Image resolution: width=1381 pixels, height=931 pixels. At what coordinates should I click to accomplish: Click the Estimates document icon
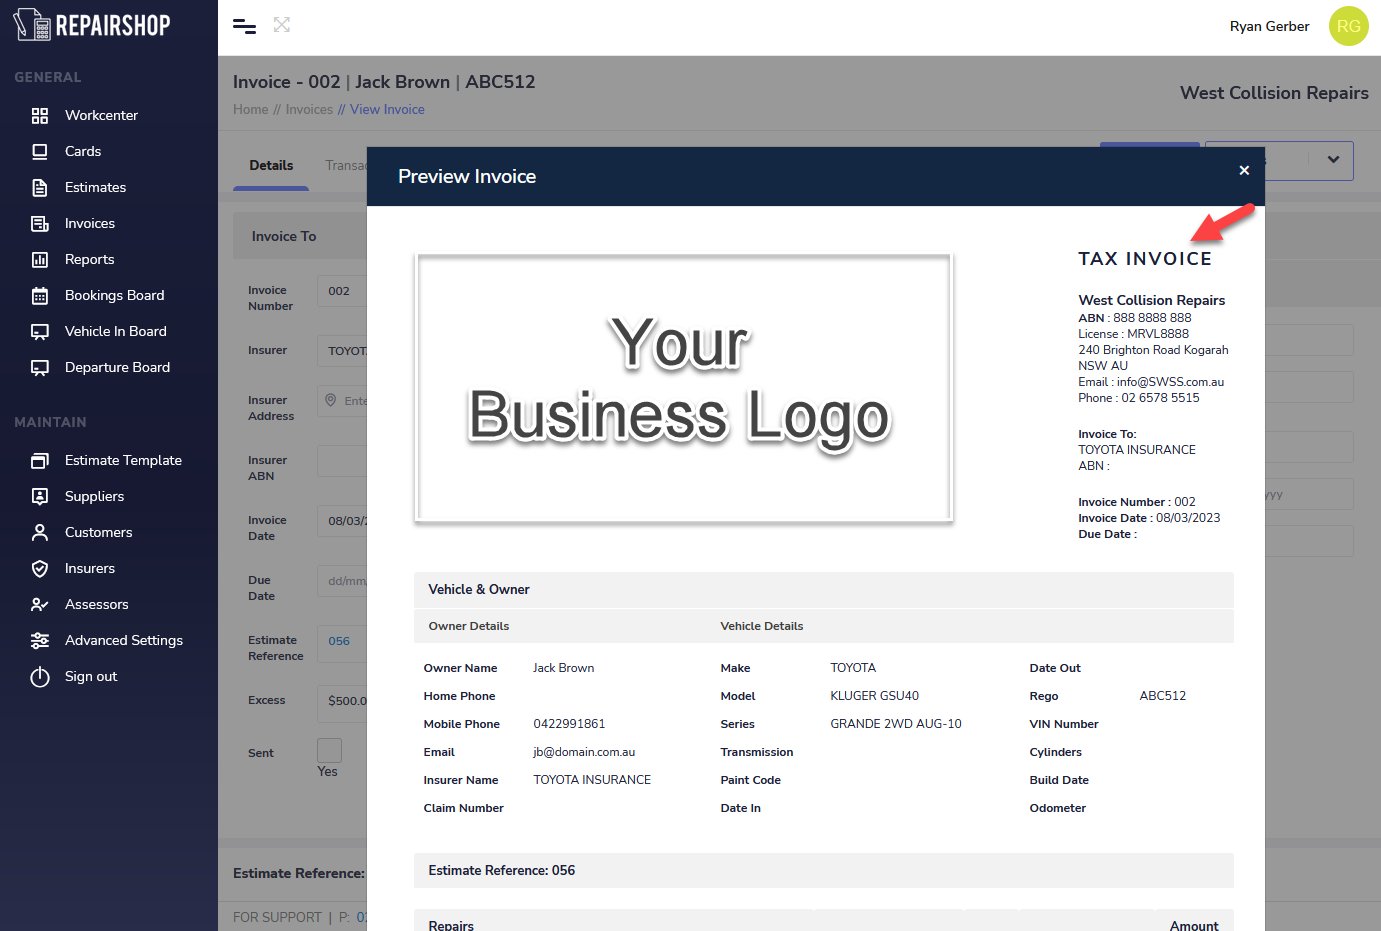tap(40, 188)
